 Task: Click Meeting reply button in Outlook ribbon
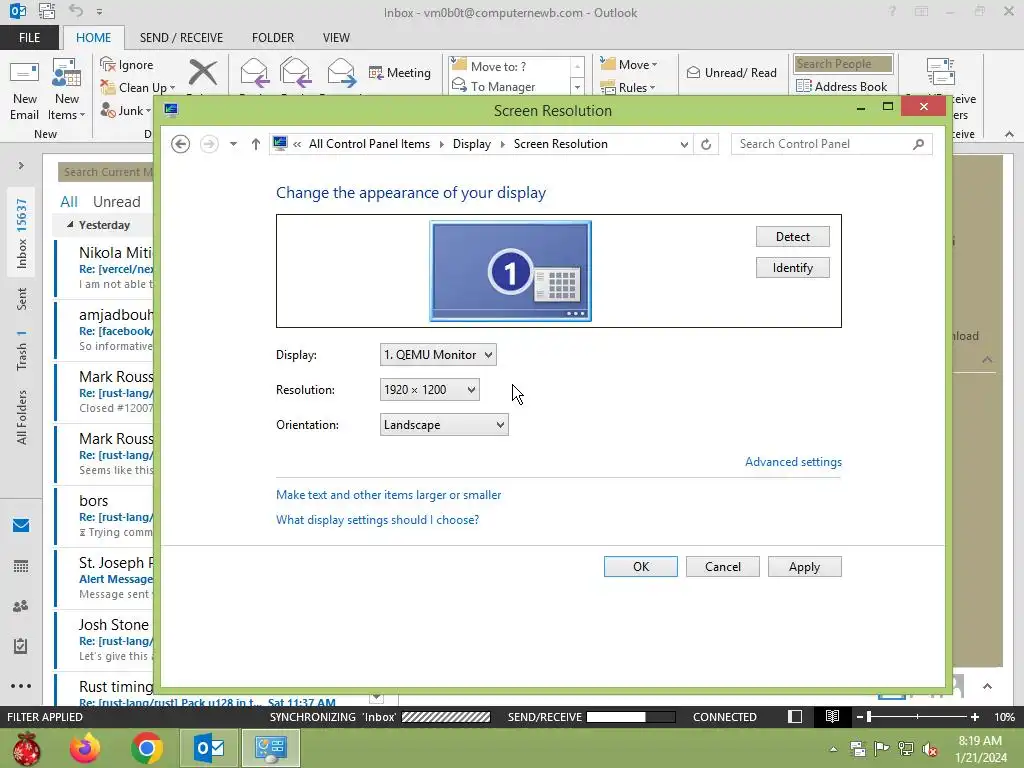pyautogui.click(x=400, y=72)
